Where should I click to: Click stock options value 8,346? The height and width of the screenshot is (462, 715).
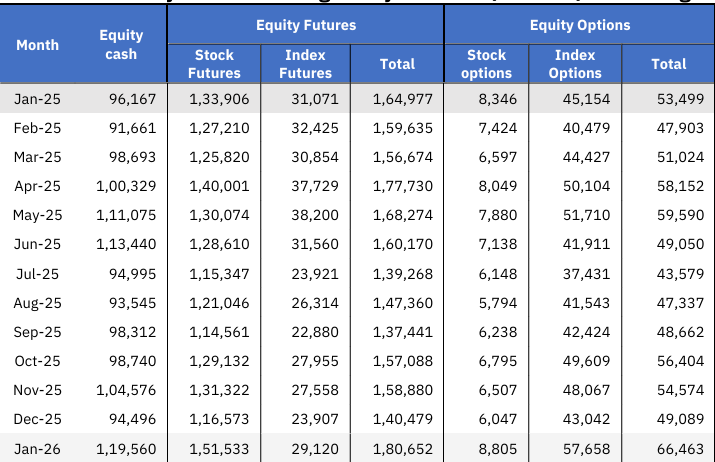[497, 99]
